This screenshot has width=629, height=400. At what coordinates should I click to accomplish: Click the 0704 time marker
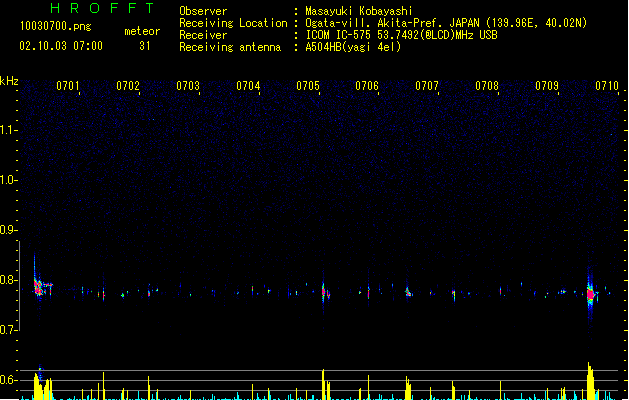[x=248, y=86]
